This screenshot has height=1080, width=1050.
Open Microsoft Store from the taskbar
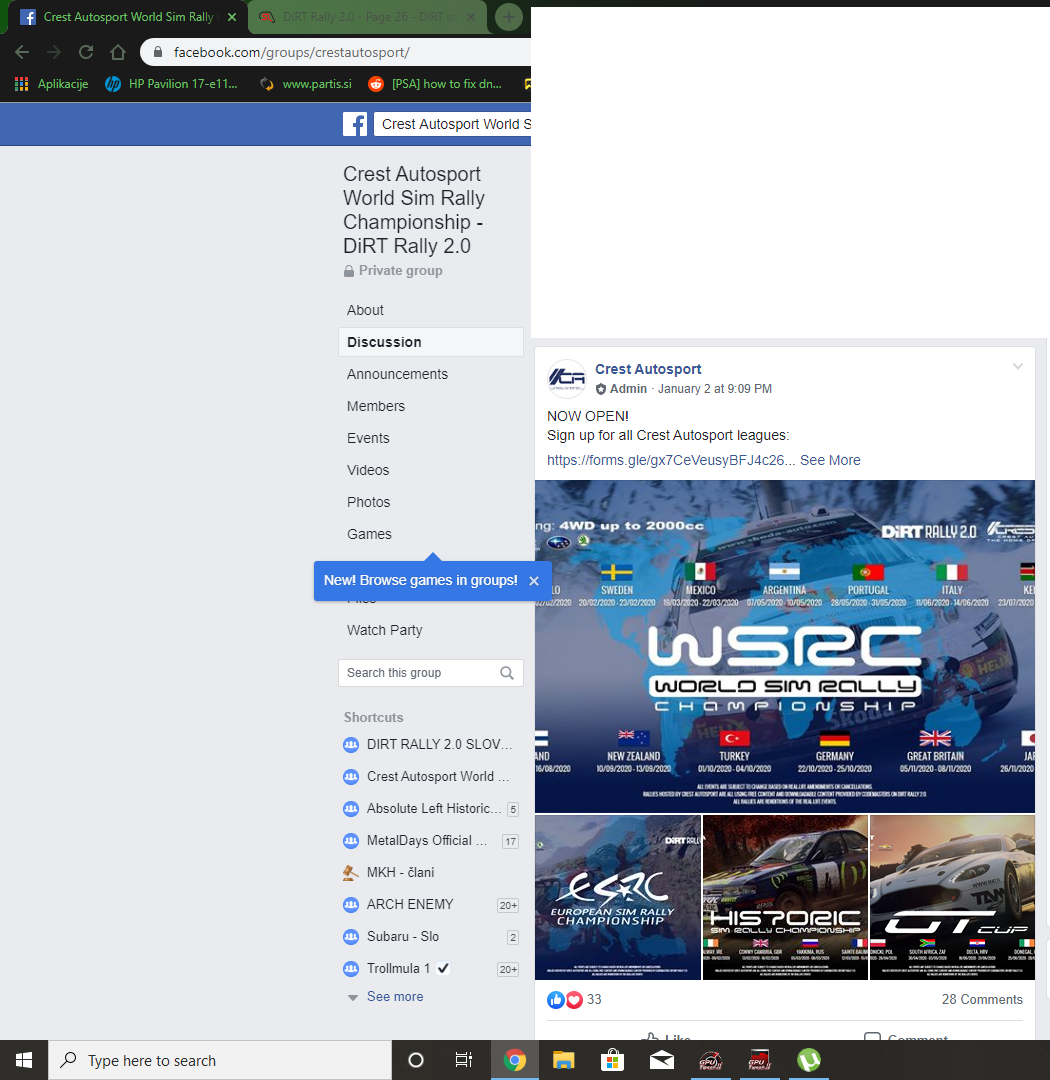(x=612, y=1061)
